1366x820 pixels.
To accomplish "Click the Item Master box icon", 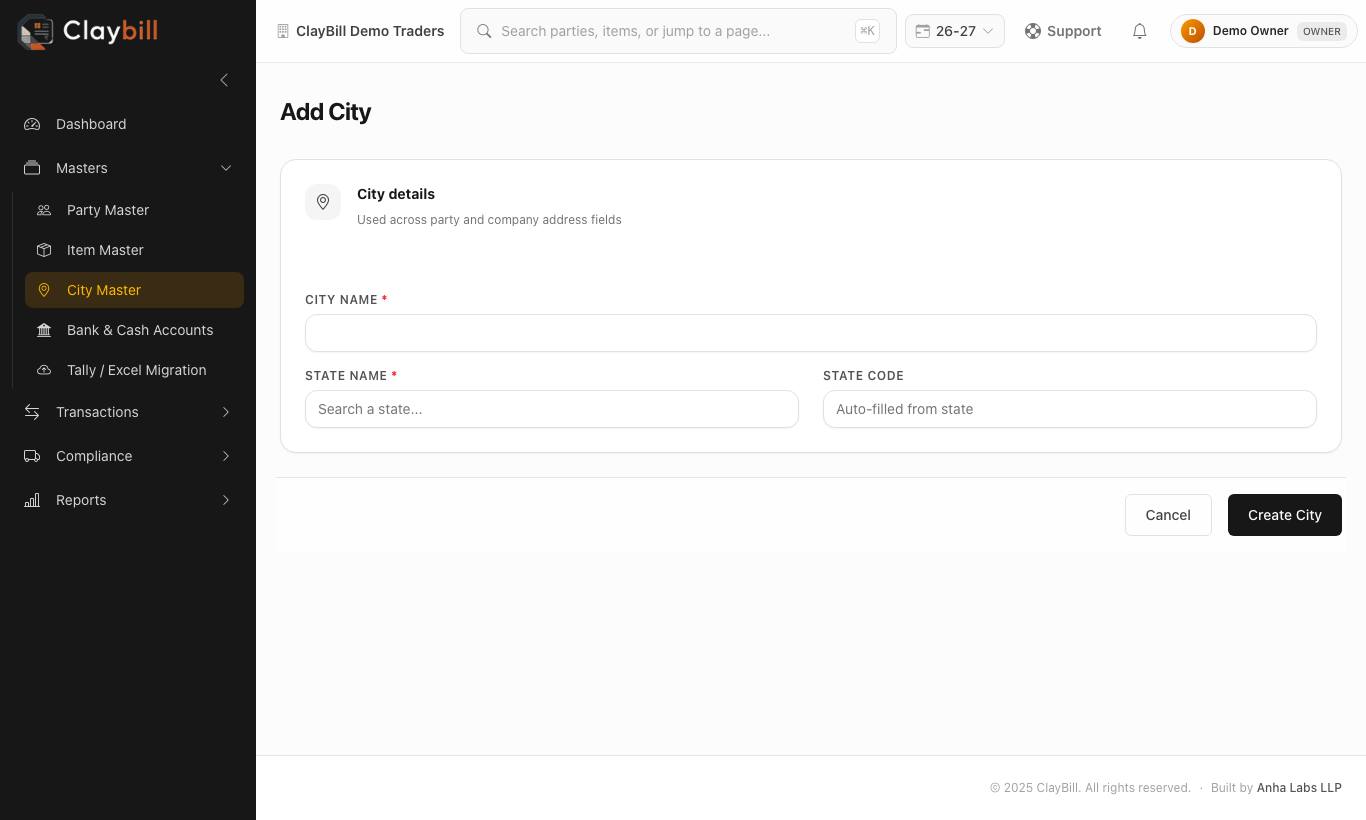I will (44, 250).
